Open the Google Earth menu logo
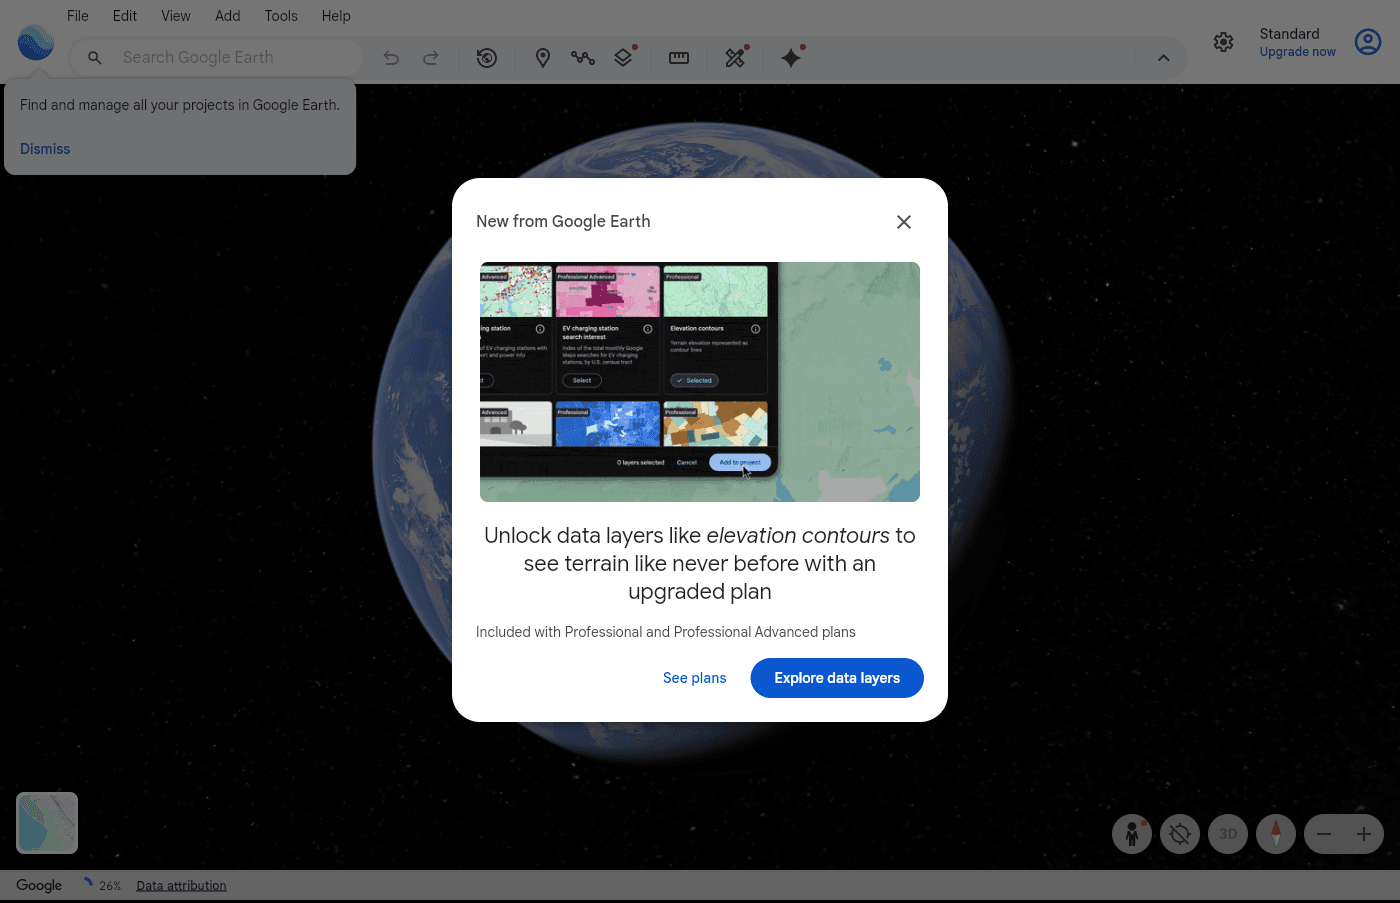Screen dimensions: 1400x903 coord(35,42)
